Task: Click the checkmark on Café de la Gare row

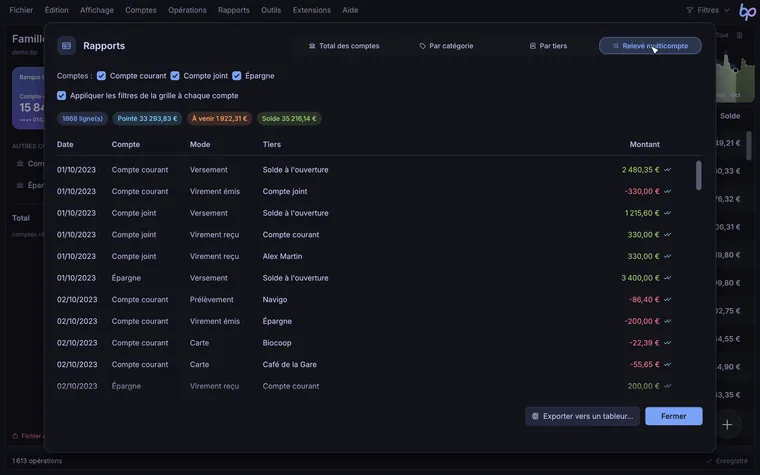Action: [x=667, y=364]
